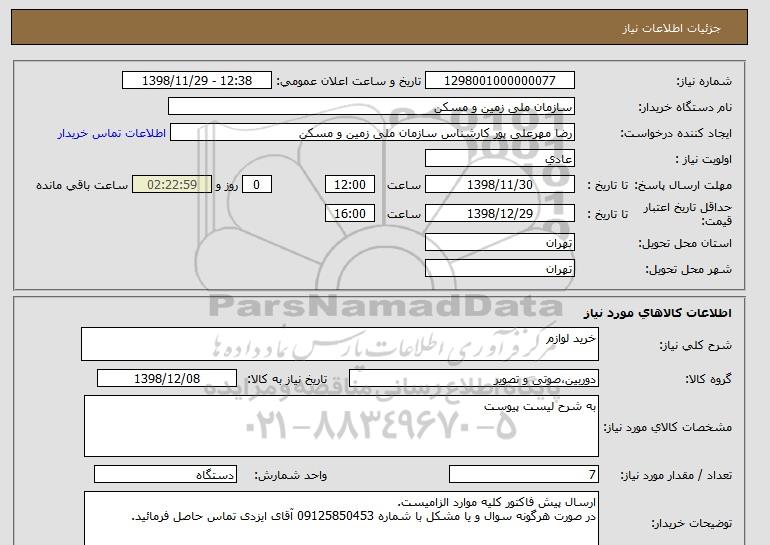Click the اطلاعات کالاهای مورد نیاز heading
This screenshot has height=545, width=770.
tap(658, 313)
